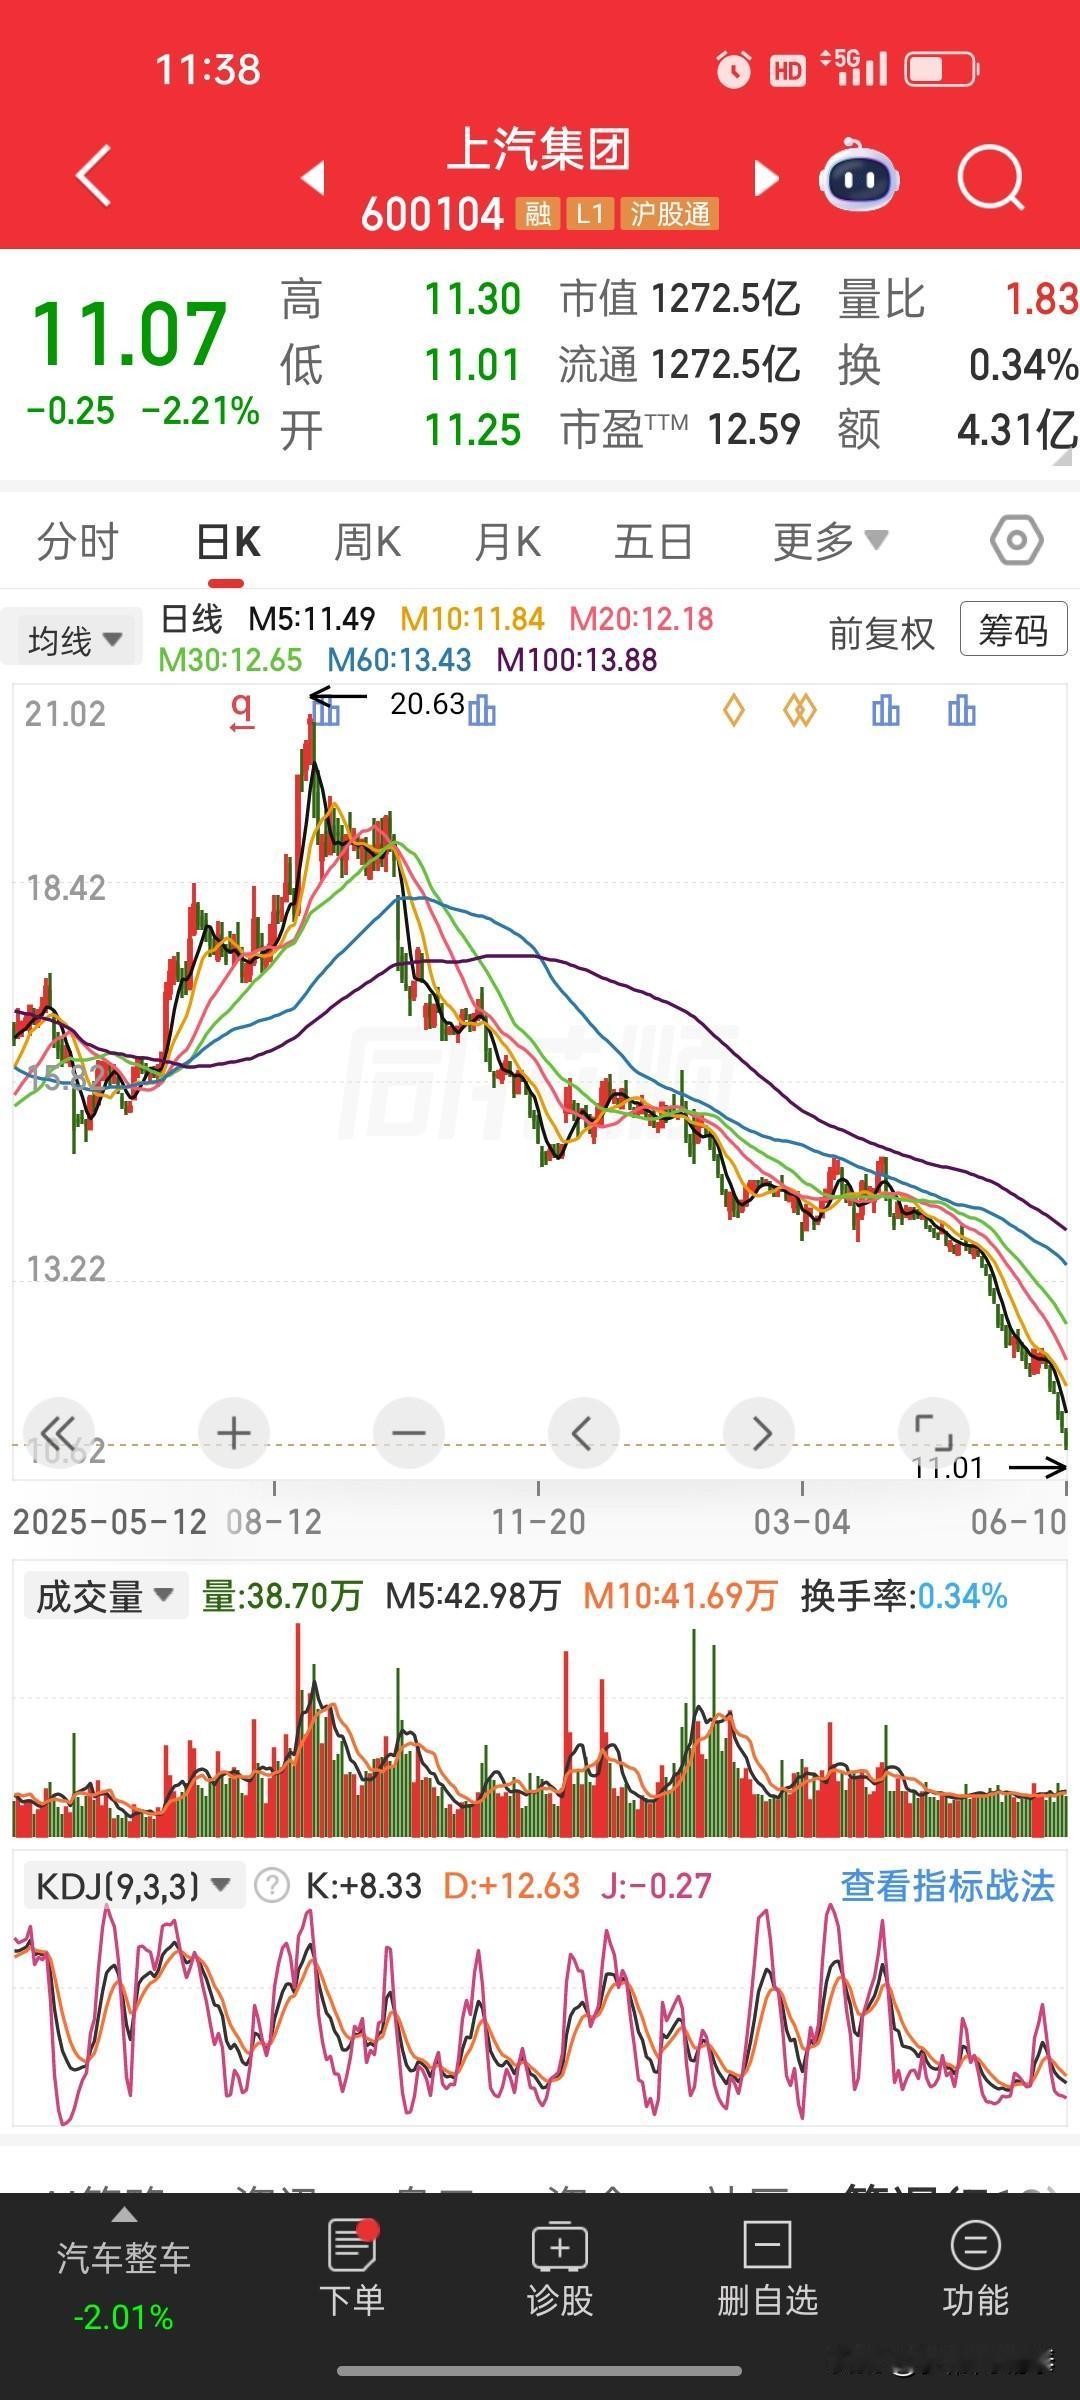This screenshot has width=1080, height=2400.
Task: Tap the L1 quote level badge
Action: tap(590, 214)
